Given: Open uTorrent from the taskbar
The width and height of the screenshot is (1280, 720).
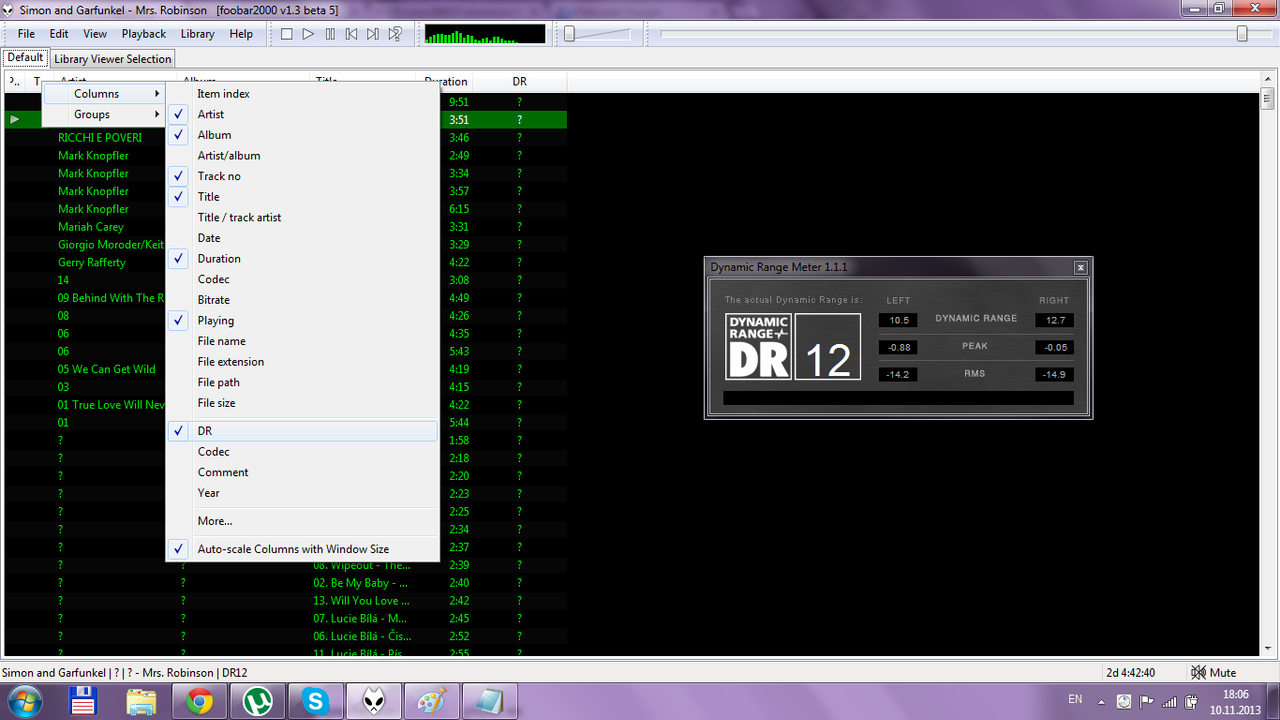Looking at the screenshot, I should tap(258, 701).
